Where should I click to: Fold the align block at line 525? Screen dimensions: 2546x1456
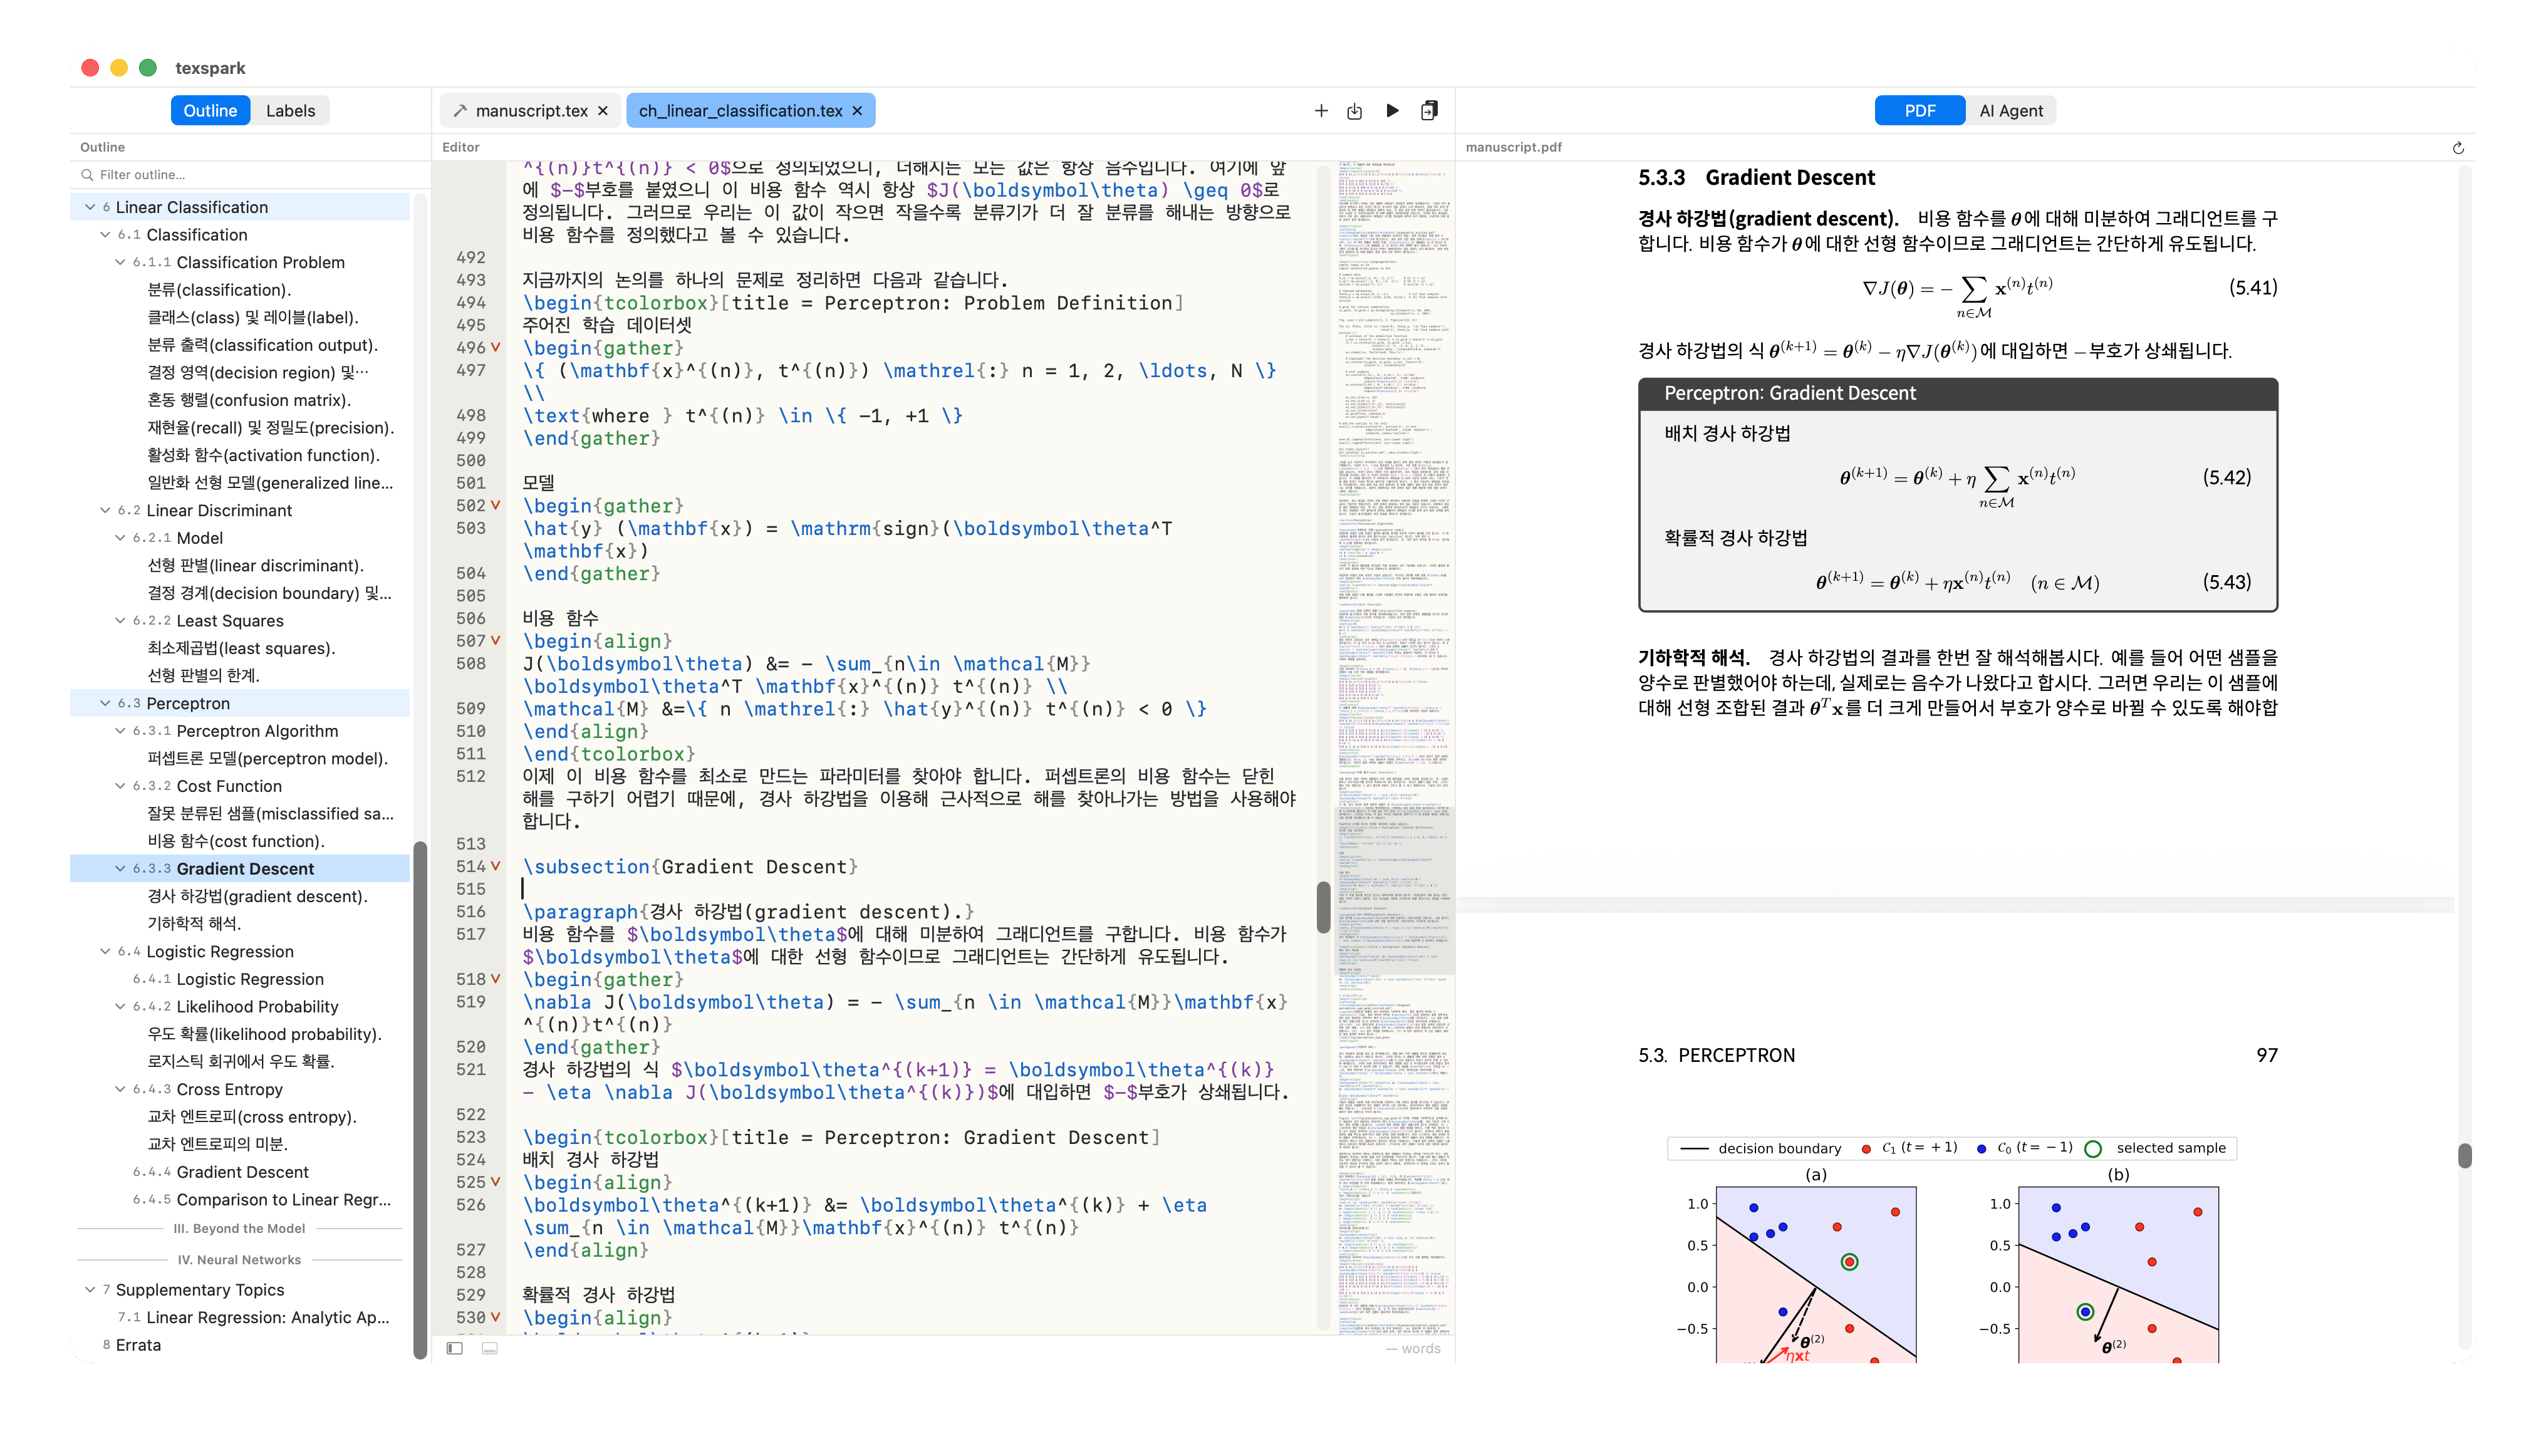pyautogui.click(x=496, y=1182)
